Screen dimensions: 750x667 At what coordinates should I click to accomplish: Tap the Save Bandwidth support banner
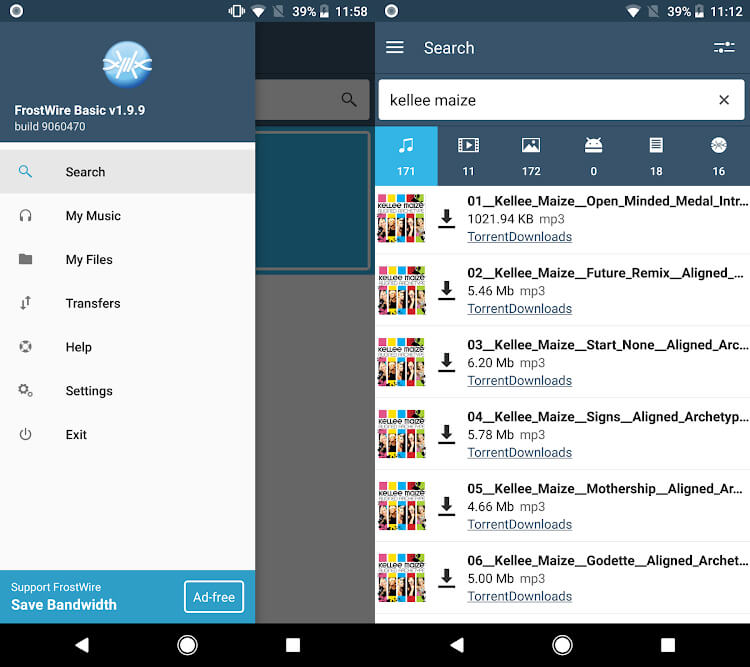[x=127, y=597]
